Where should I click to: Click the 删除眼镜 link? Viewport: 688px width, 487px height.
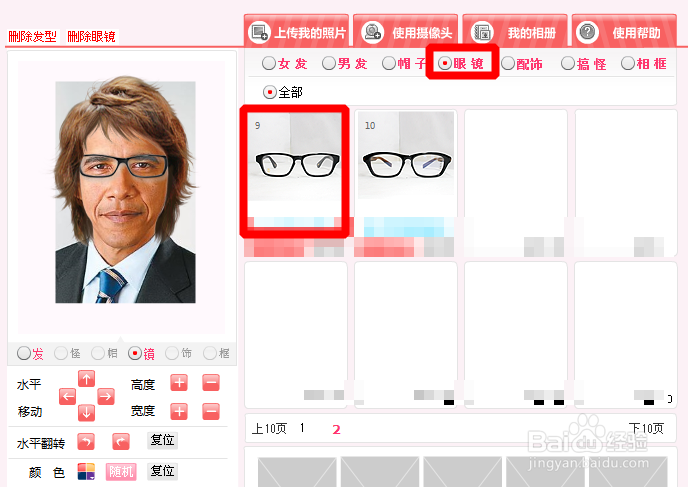pyautogui.click(x=91, y=36)
